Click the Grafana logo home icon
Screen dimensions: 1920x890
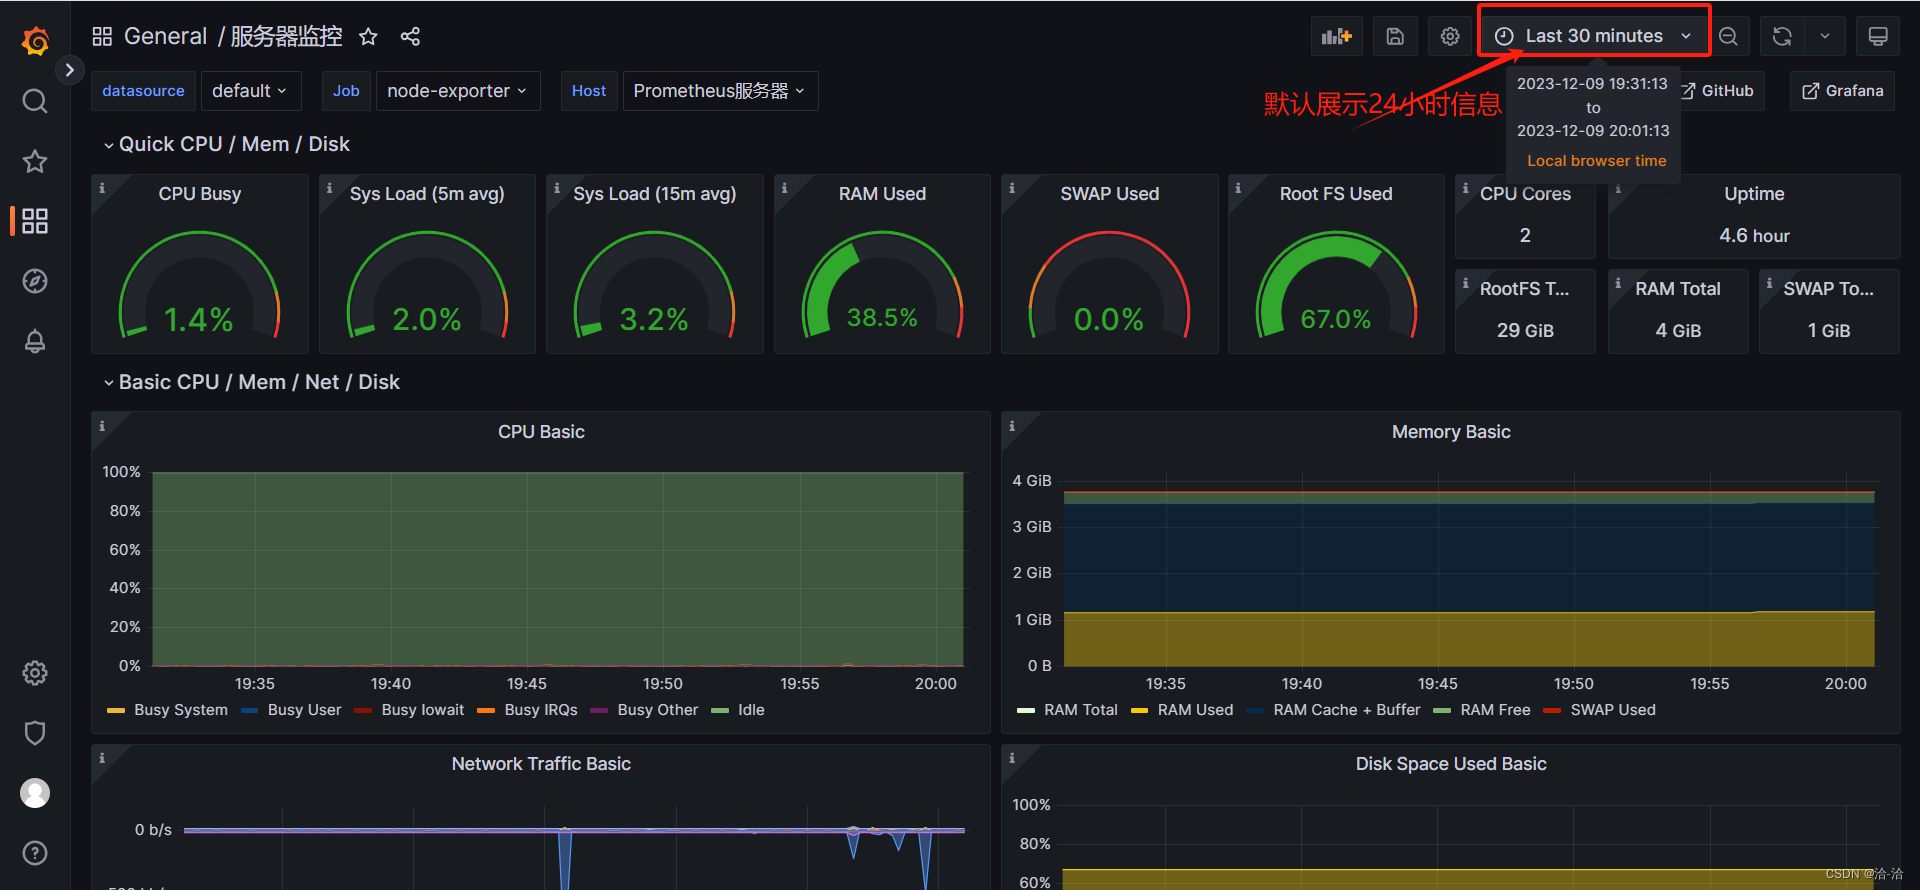[x=35, y=41]
